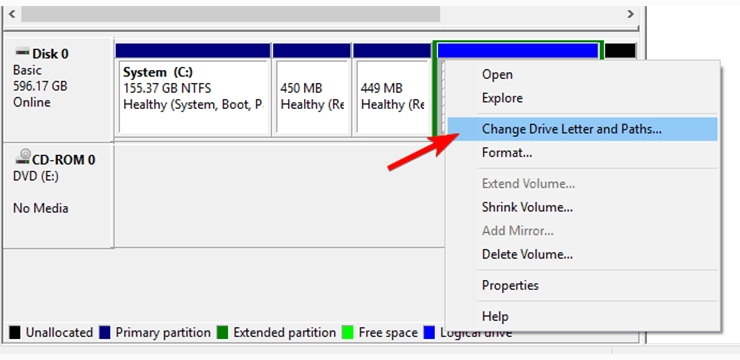Click the CD-ROM 0 label

pyautogui.click(x=64, y=159)
